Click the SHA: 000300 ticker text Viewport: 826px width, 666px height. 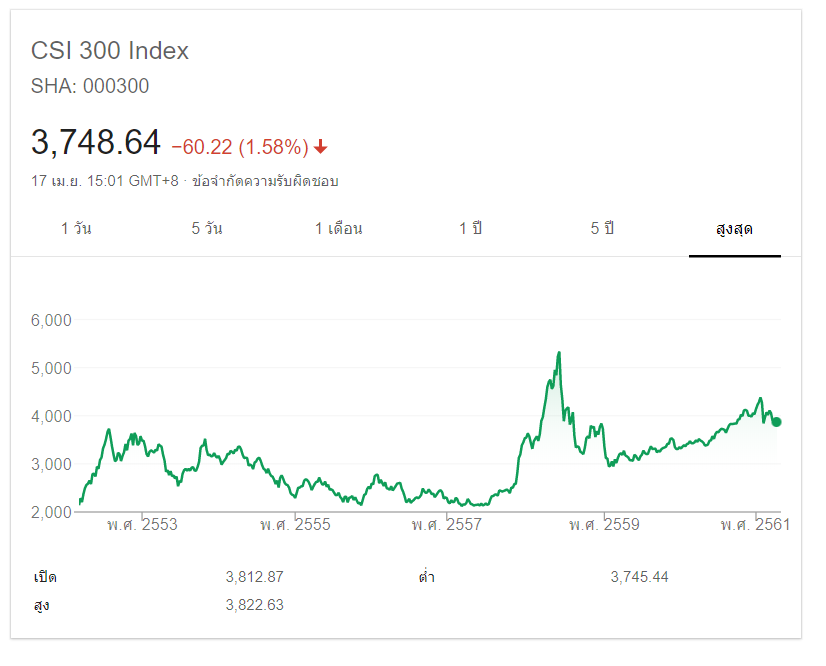tap(90, 86)
